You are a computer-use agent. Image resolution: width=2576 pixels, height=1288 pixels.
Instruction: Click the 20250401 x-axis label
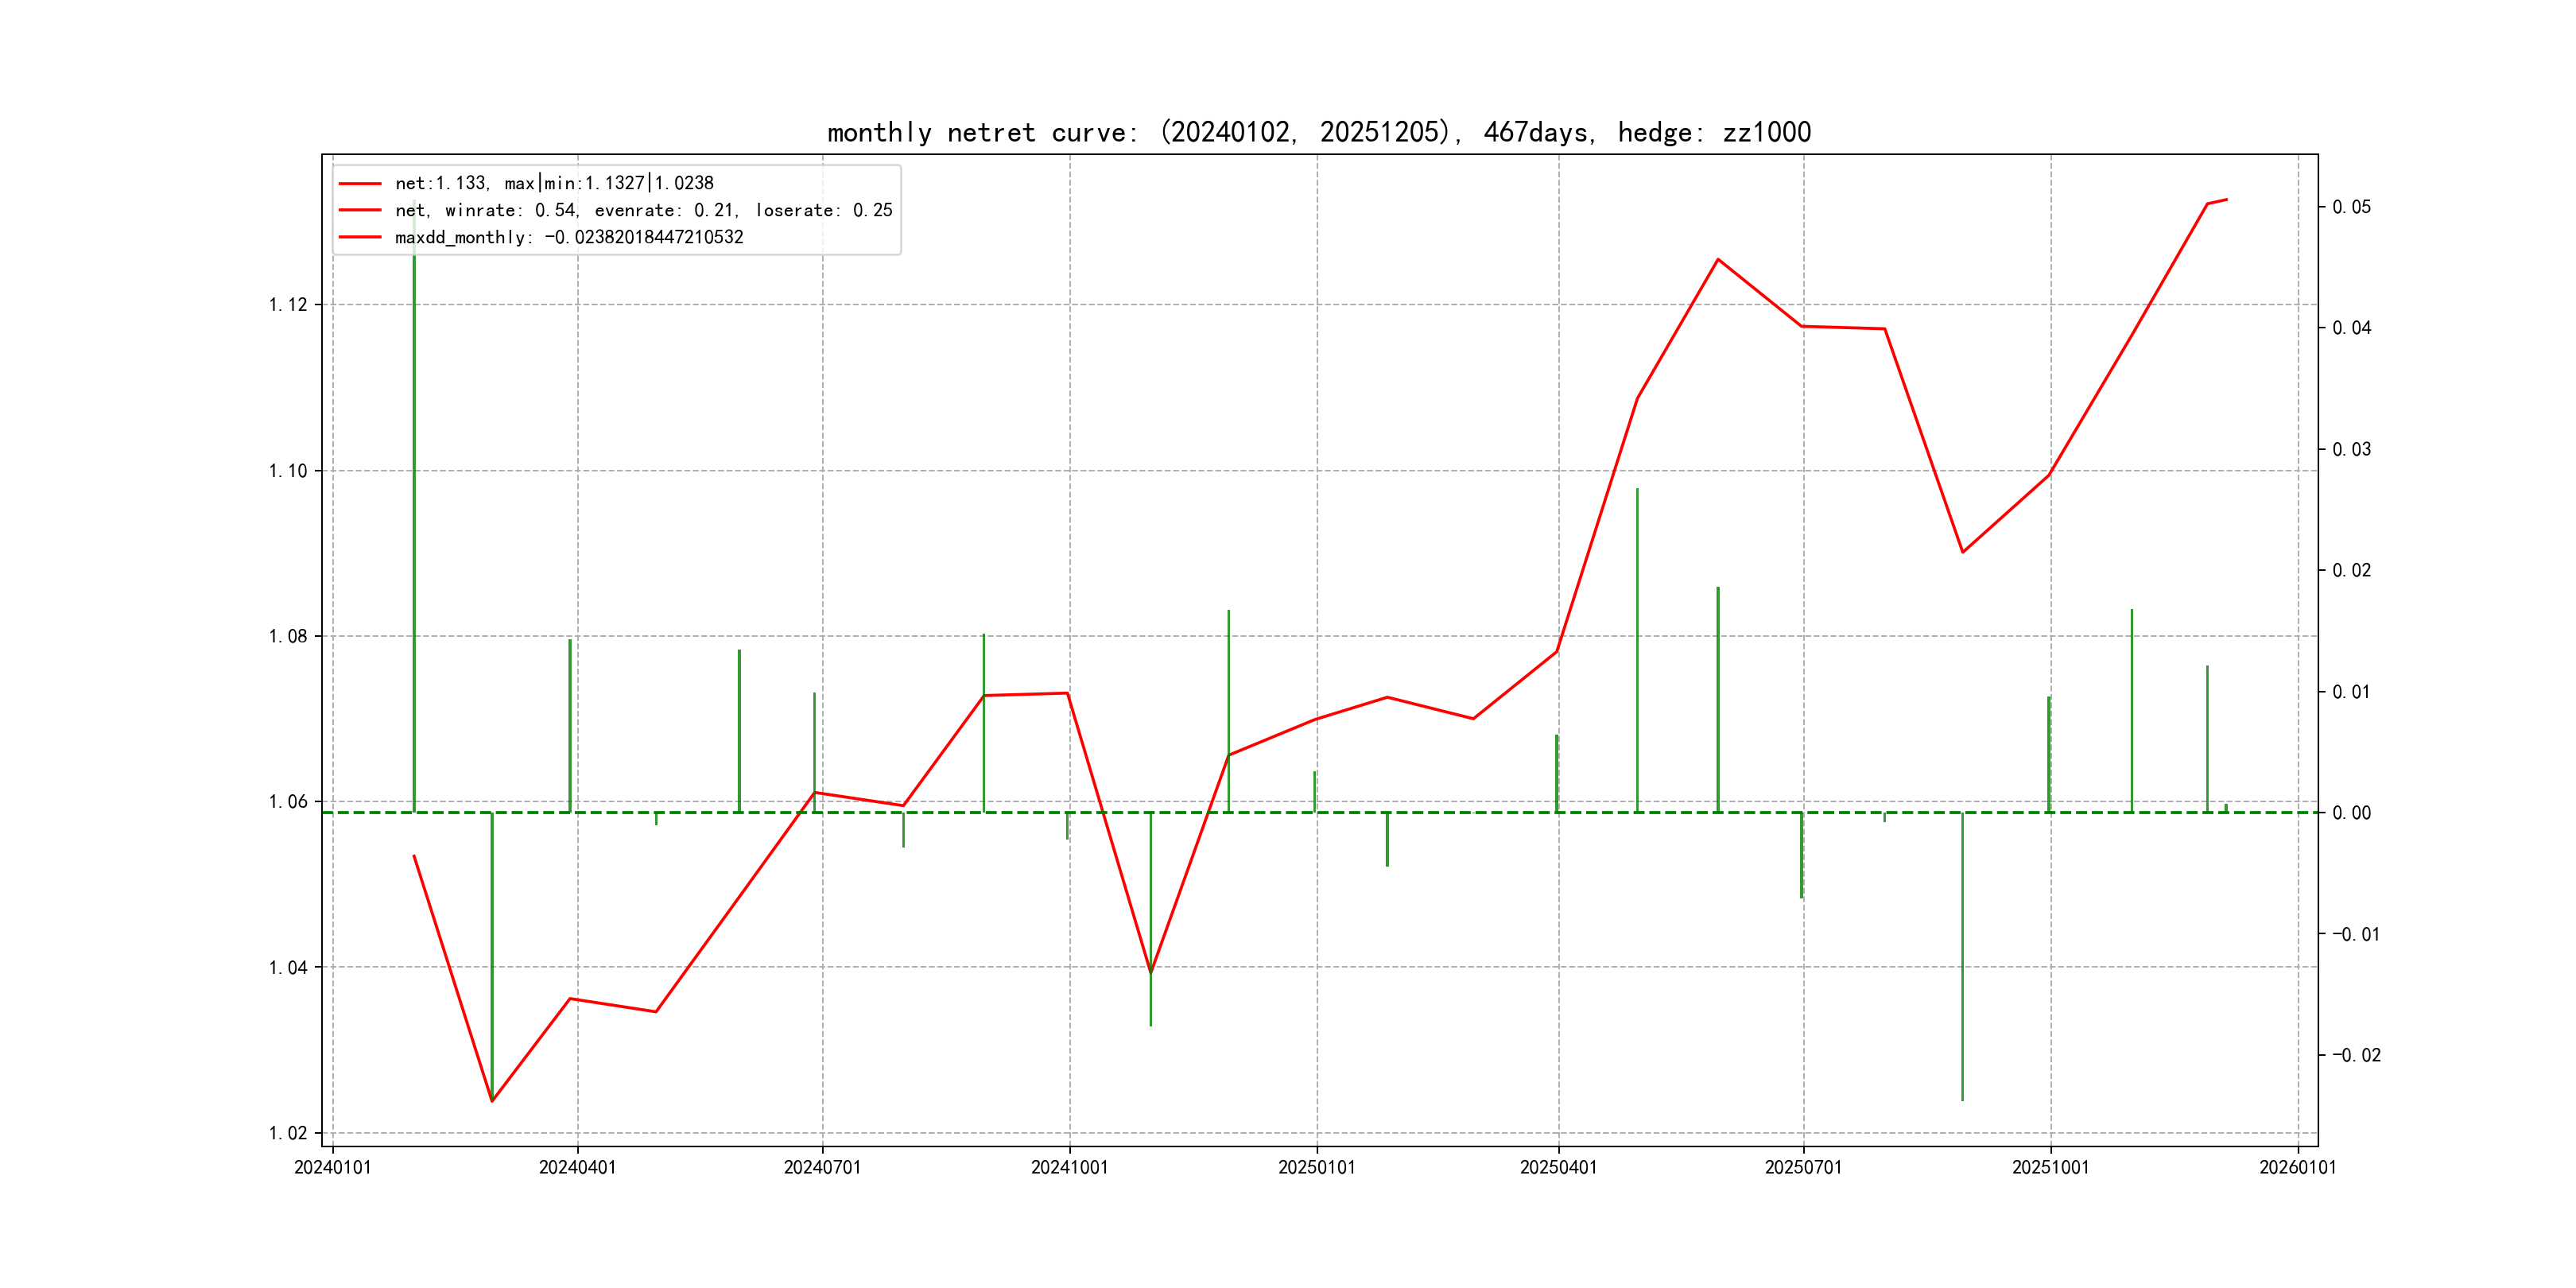1558,1167
